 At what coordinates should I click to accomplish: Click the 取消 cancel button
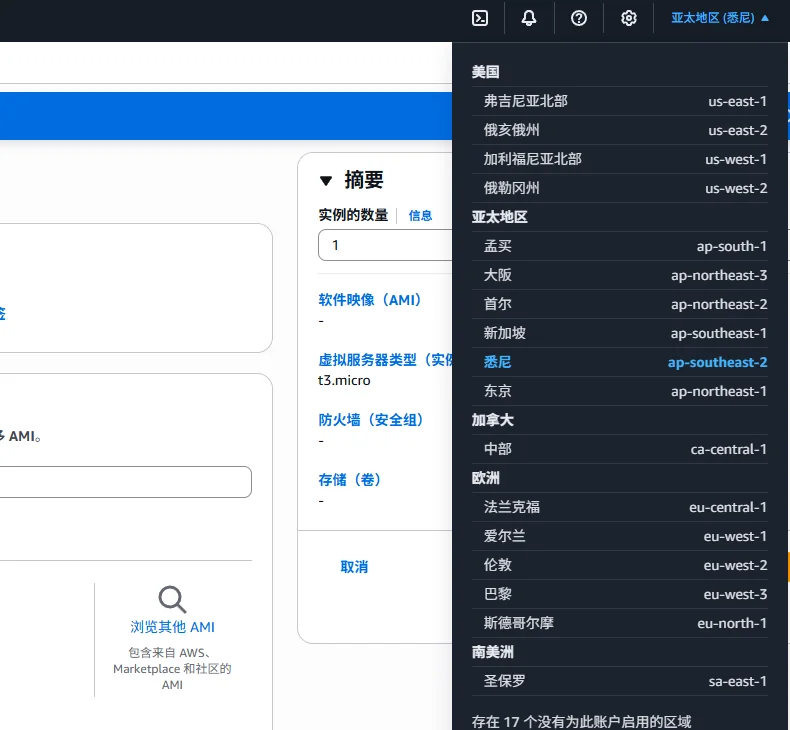point(354,567)
